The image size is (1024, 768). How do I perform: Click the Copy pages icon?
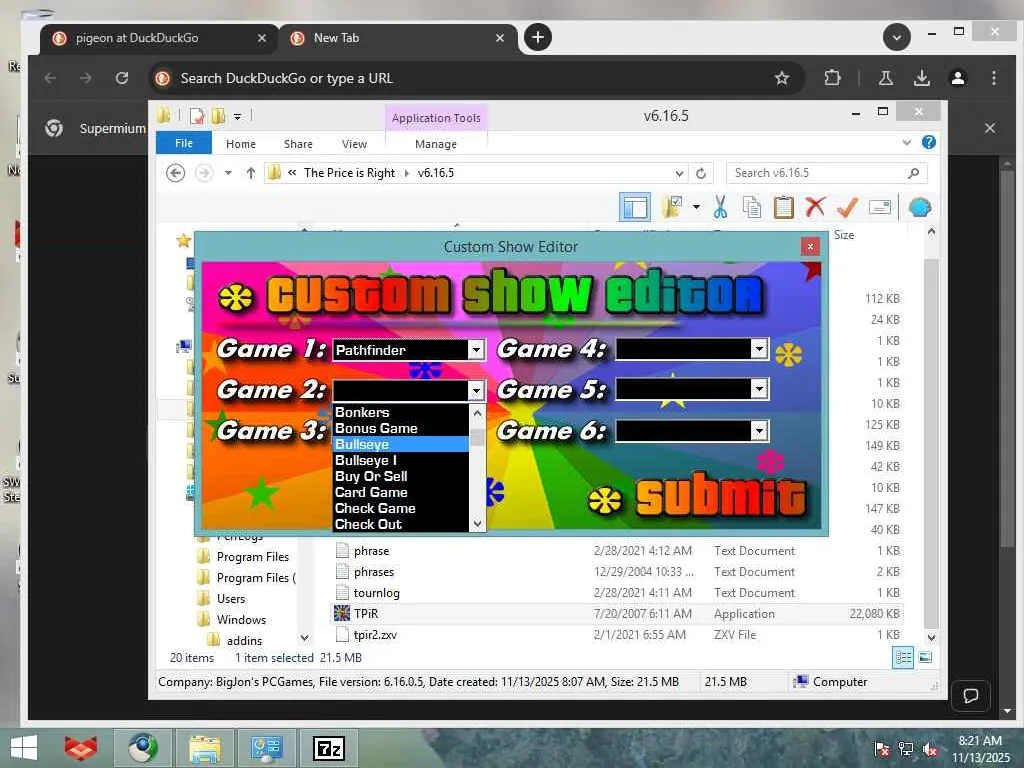[x=752, y=207]
